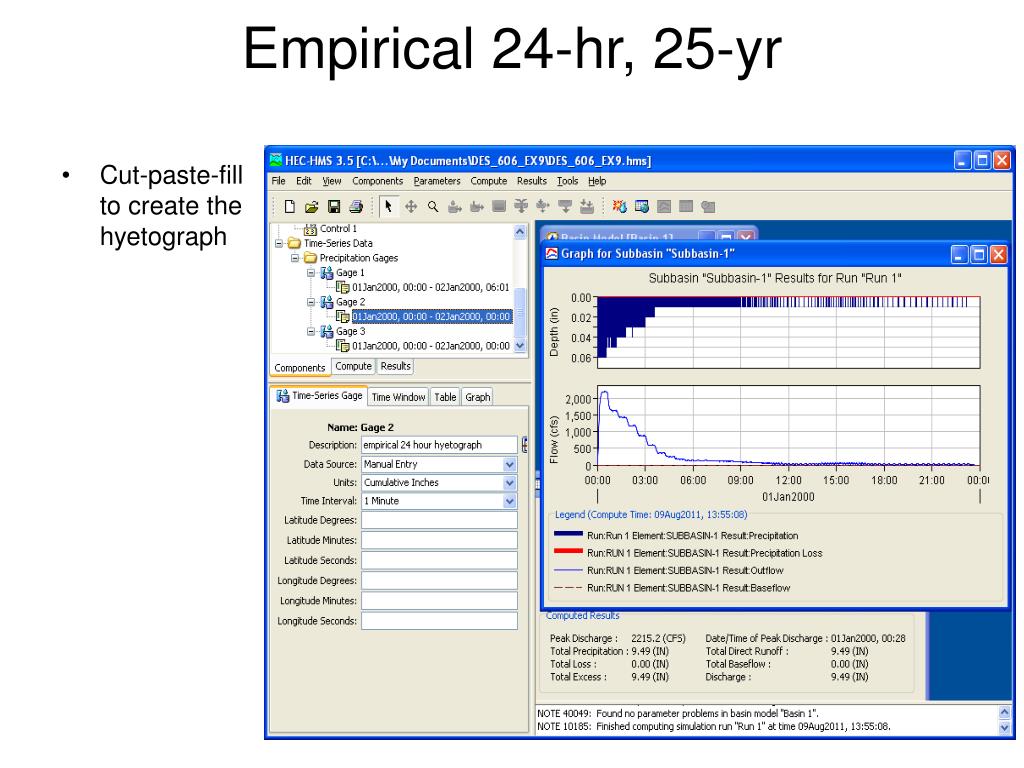This screenshot has height=768, width=1024.
Task: Open the Parameters menu
Action: point(437,181)
